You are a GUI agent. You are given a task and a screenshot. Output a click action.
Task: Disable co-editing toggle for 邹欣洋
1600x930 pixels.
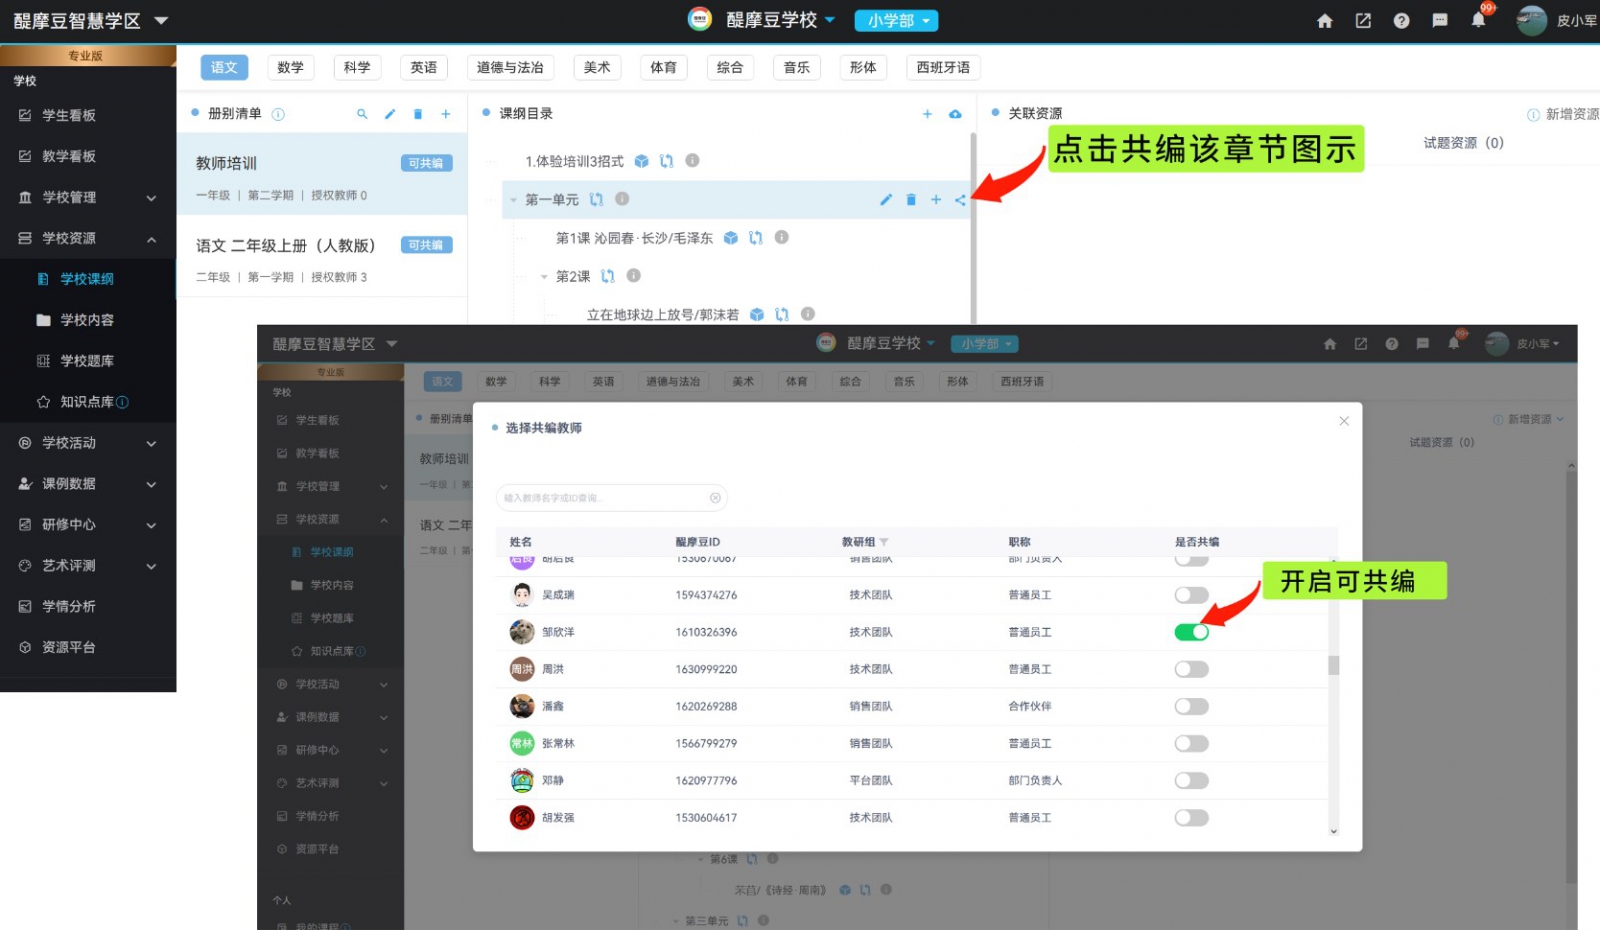click(x=1191, y=632)
